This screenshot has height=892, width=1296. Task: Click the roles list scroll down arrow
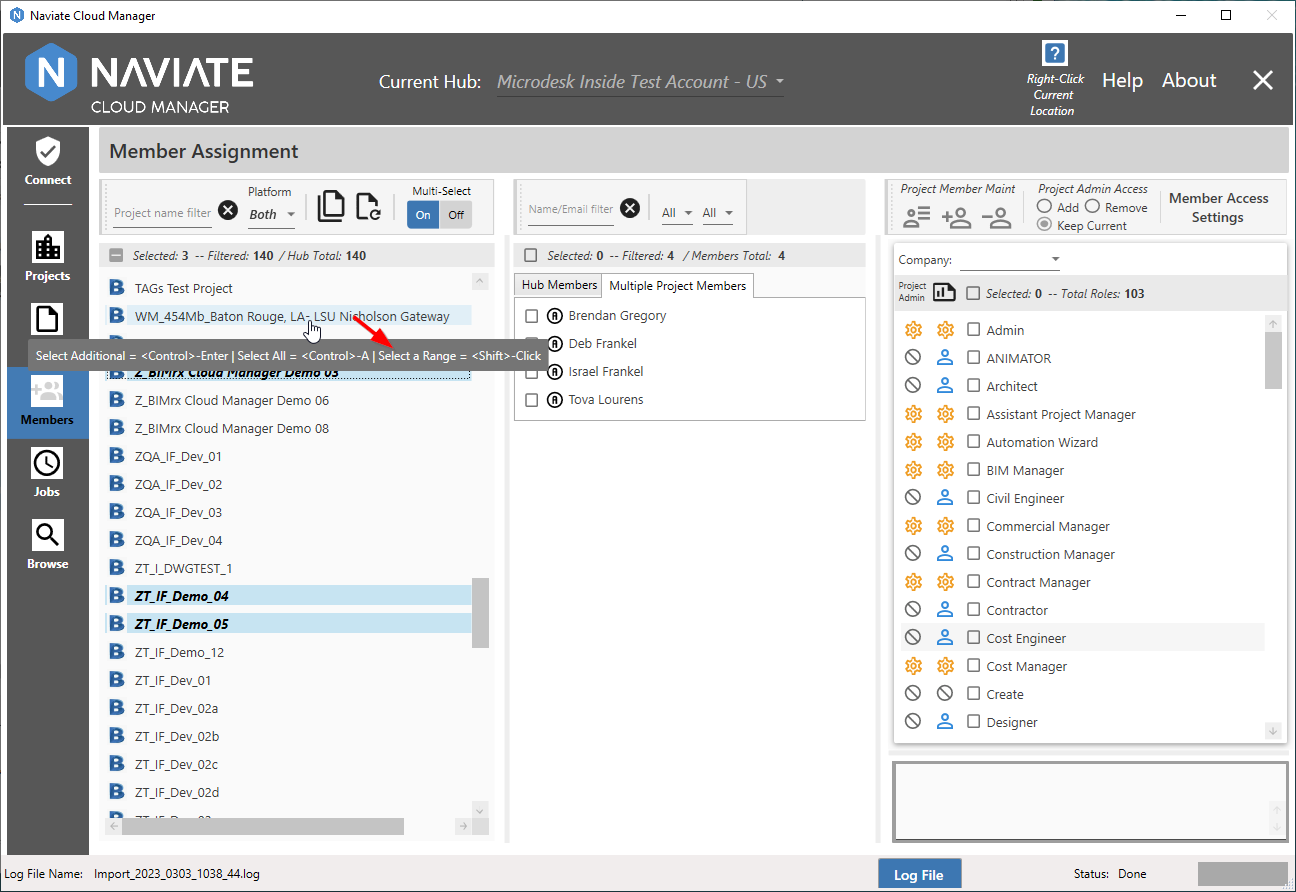tap(1273, 731)
